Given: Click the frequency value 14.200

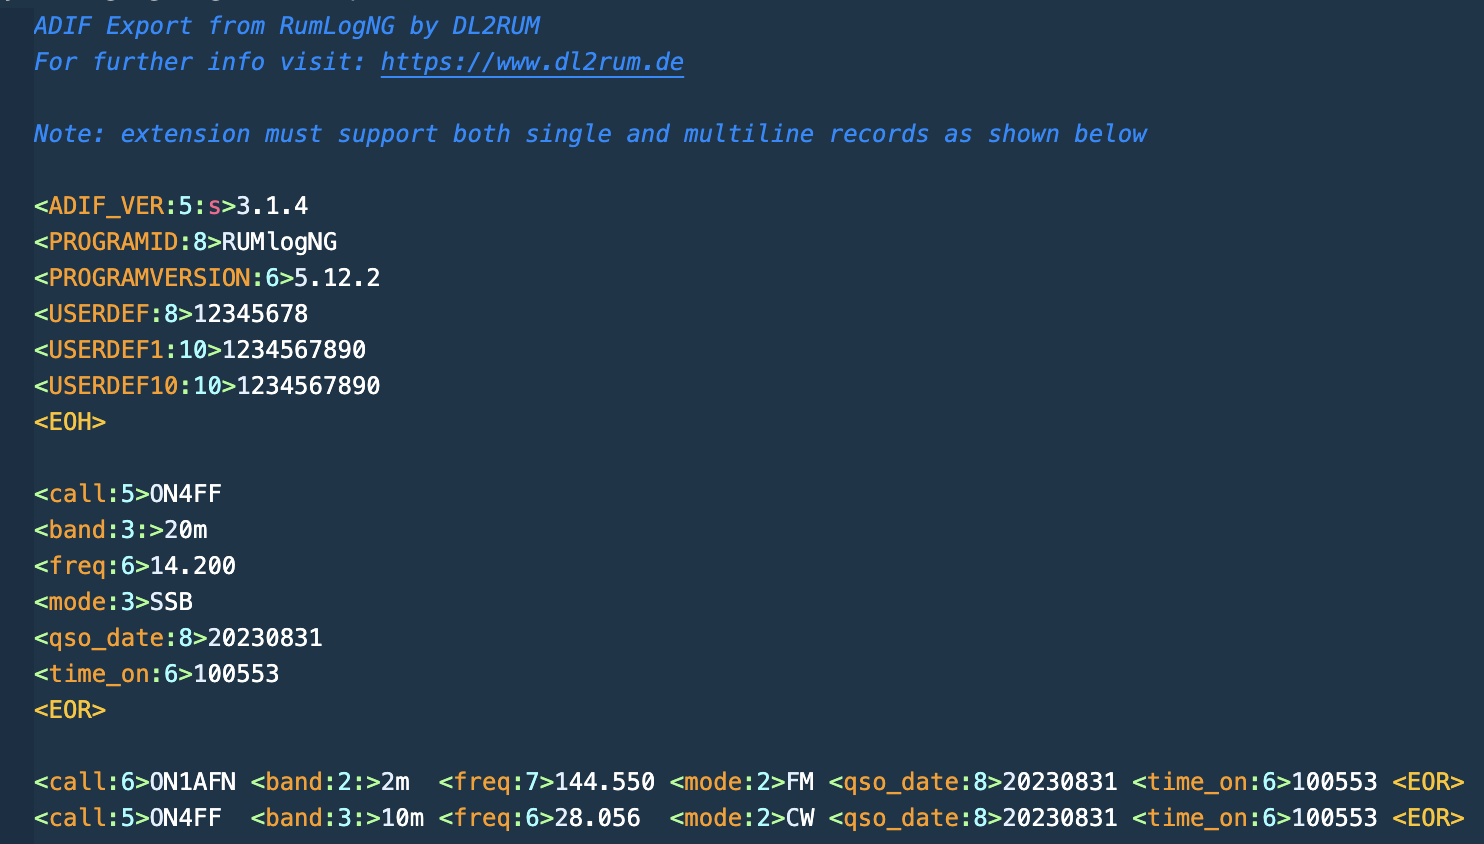Looking at the screenshot, I should click(193, 566).
